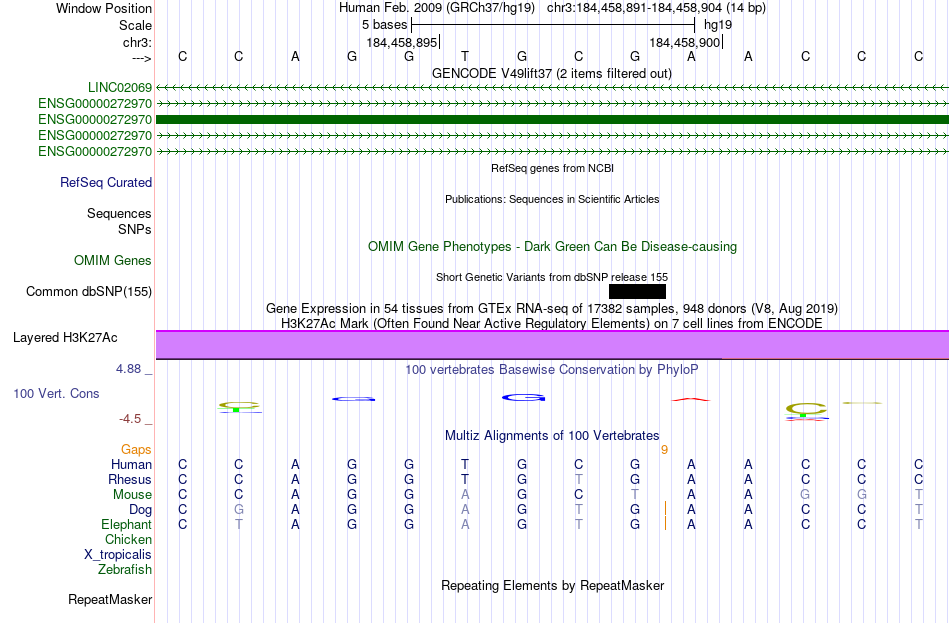Open Publications: Sequences in Scientific Articles title
The image size is (950, 623).
coord(552,199)
